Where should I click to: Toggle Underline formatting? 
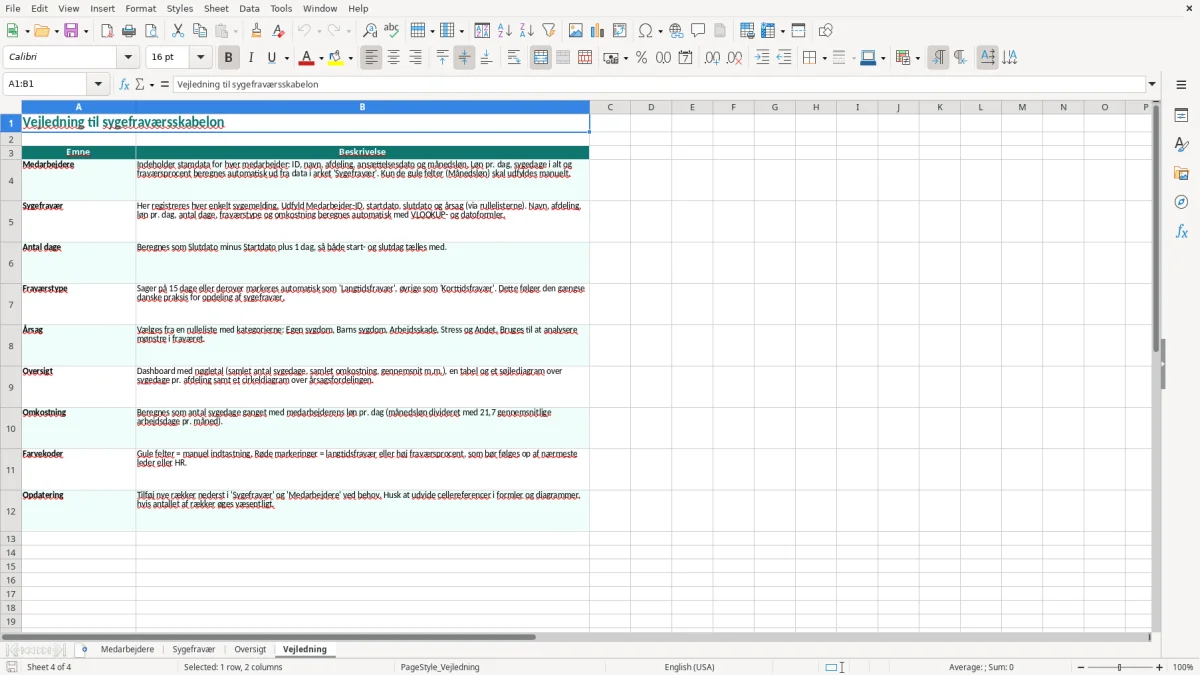[x=272, y=58]
